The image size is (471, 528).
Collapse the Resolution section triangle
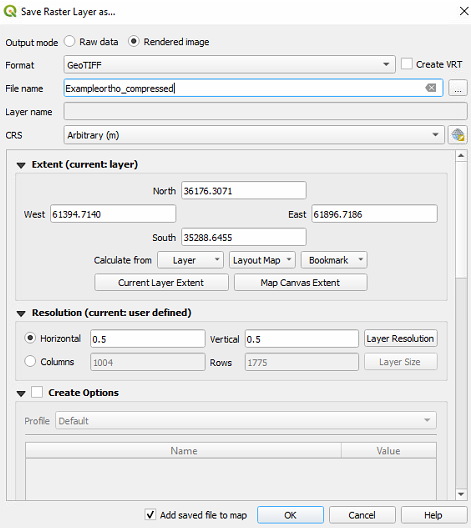[x=21, y=314]
